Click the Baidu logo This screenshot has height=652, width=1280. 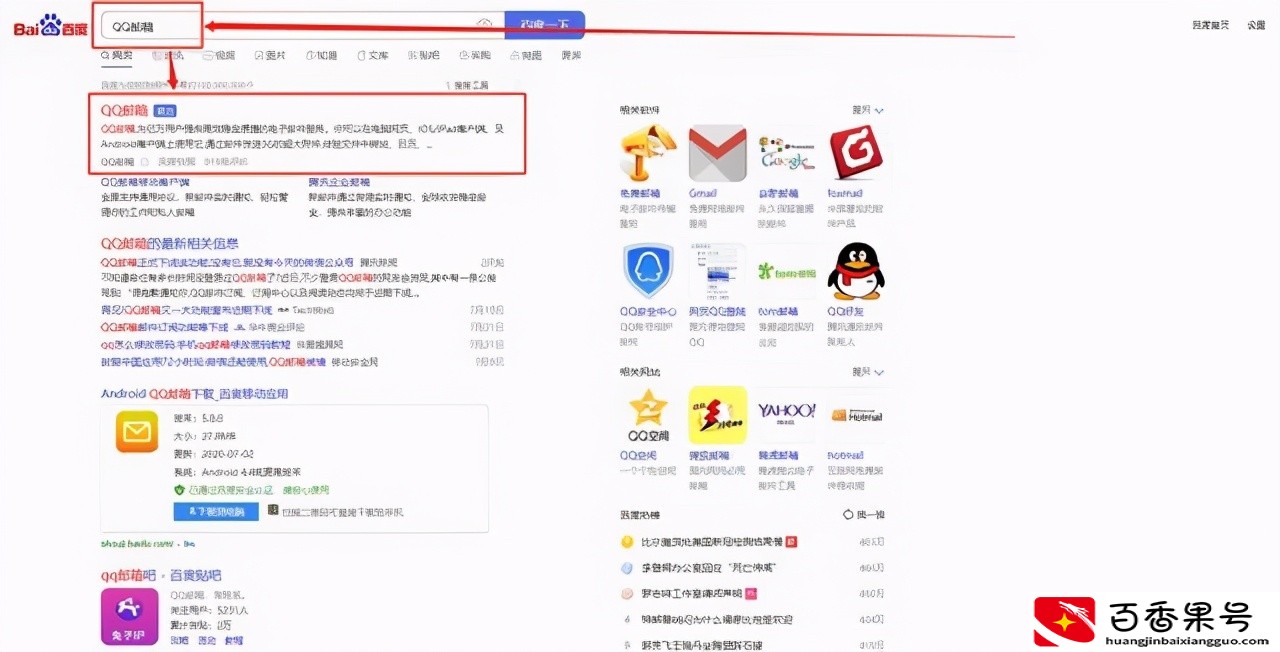50,25
